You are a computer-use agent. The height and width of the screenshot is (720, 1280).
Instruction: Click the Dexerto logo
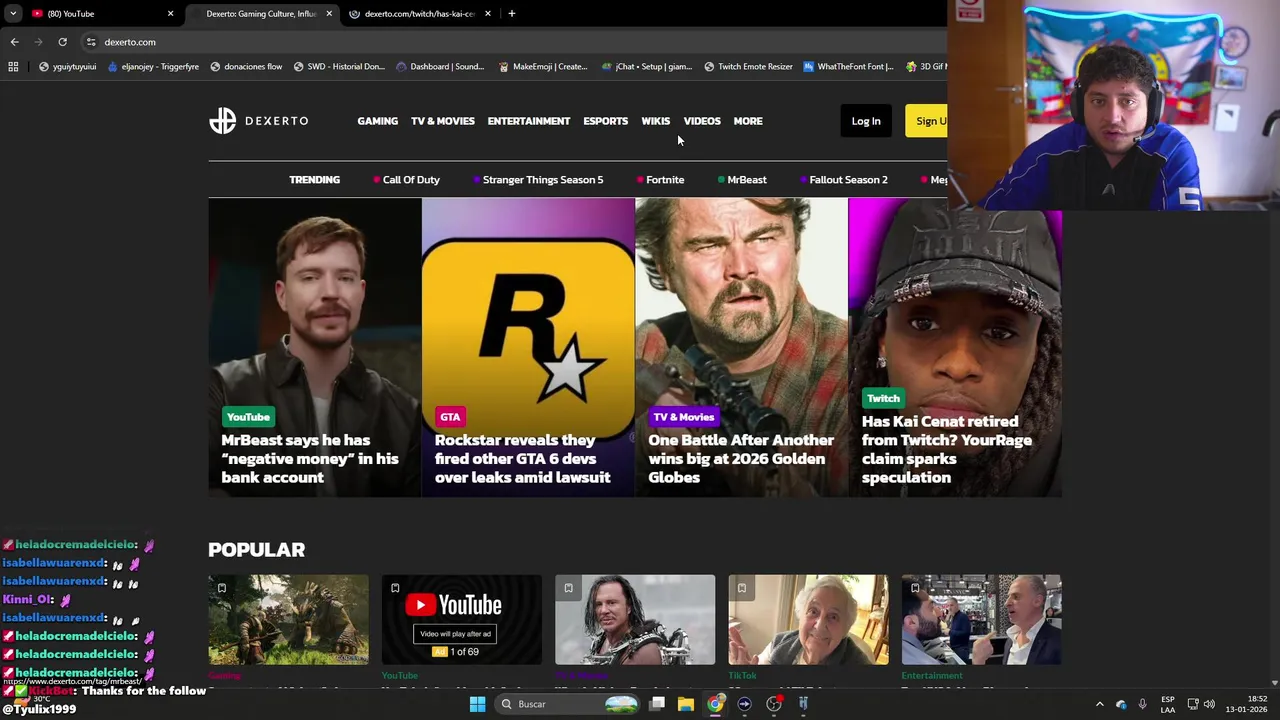(x=259, y=121)
